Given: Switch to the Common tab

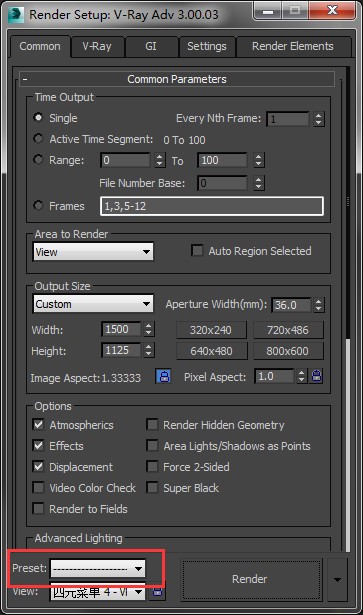Looking at the screenshot, I should 40,46.
